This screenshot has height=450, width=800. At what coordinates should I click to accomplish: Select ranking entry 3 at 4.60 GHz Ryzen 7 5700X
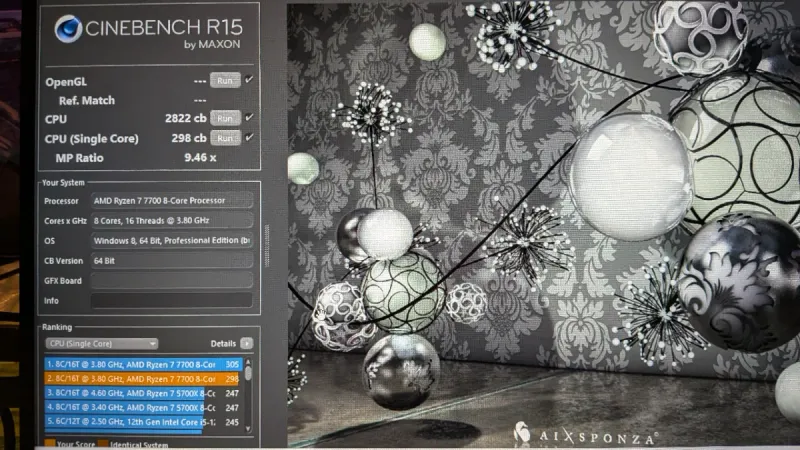[x=143, y=393]
